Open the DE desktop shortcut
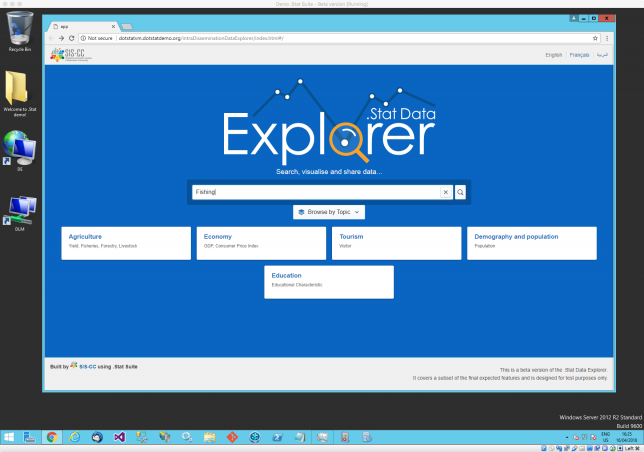 (20, 150)
